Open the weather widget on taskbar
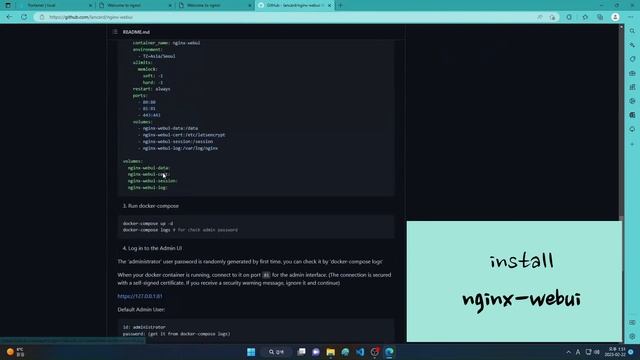 (x=16, y=352)
